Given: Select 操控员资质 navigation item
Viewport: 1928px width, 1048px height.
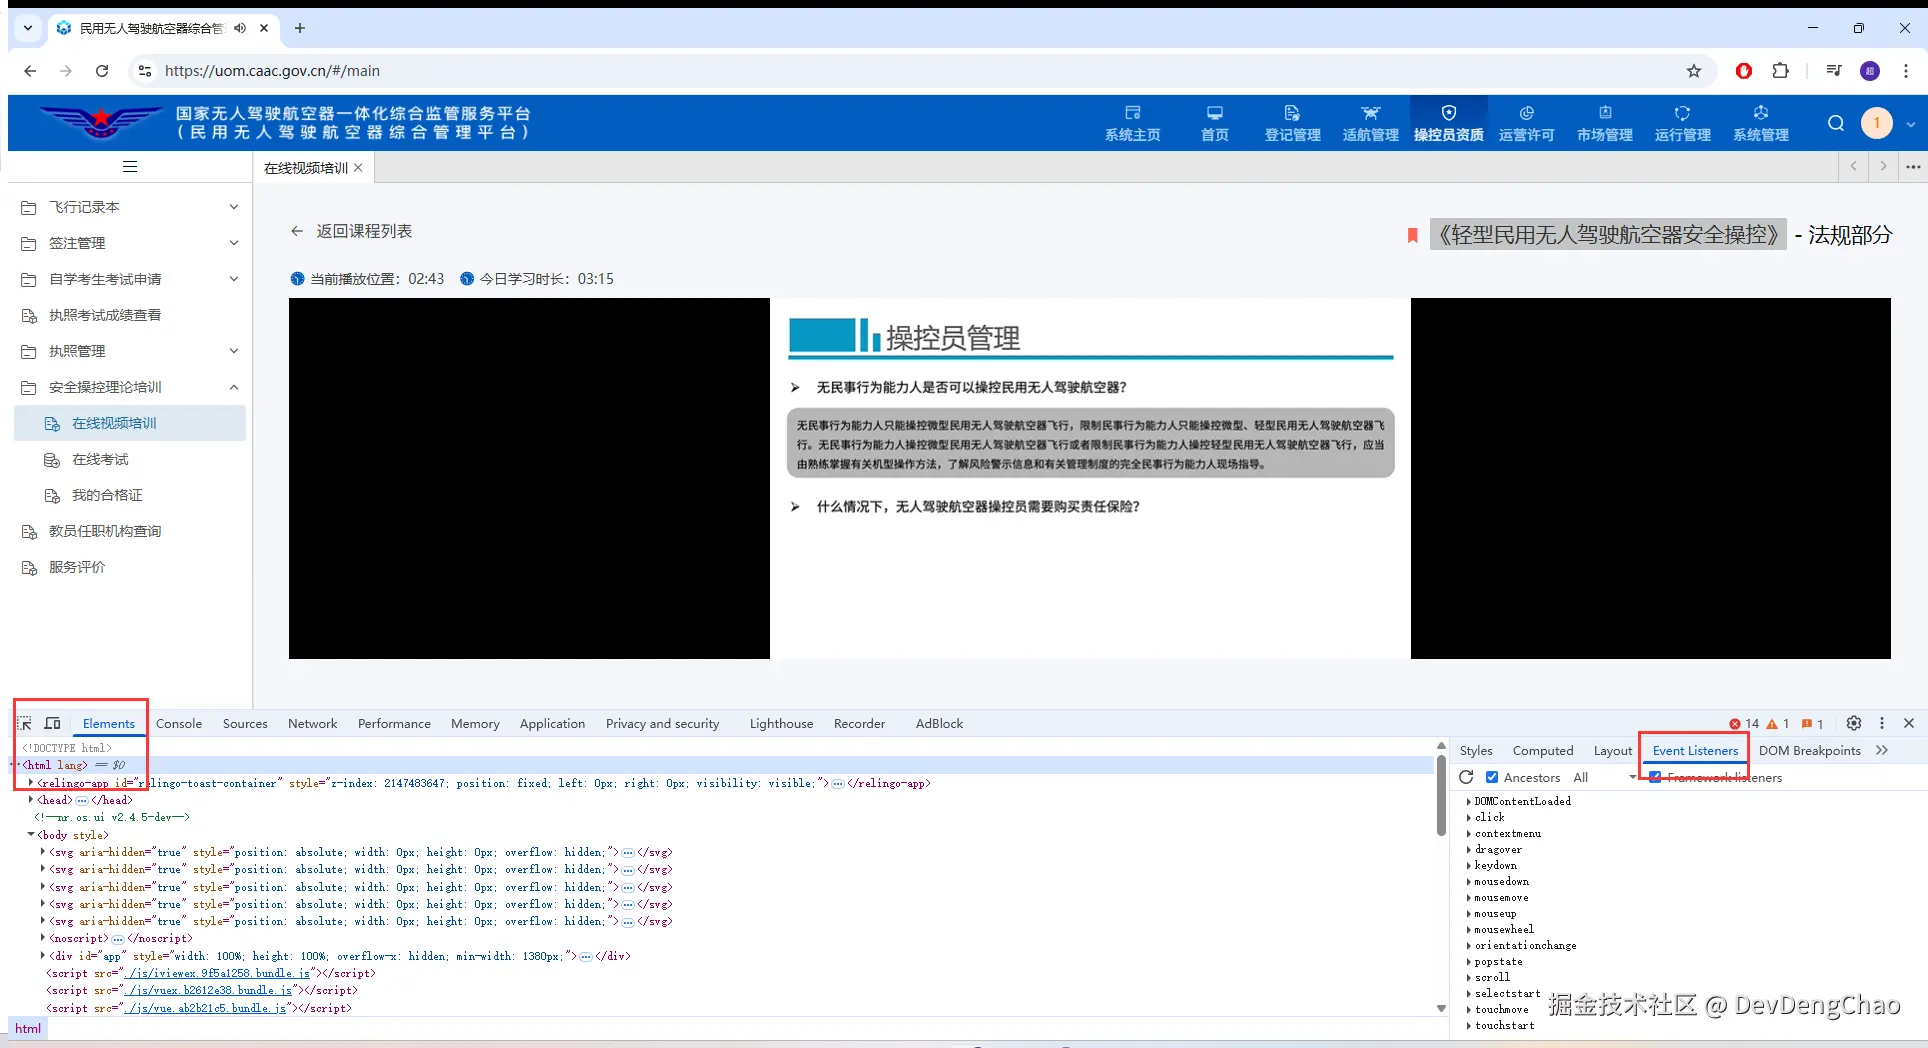Looking at the screenshot, I should (1448, 123).
